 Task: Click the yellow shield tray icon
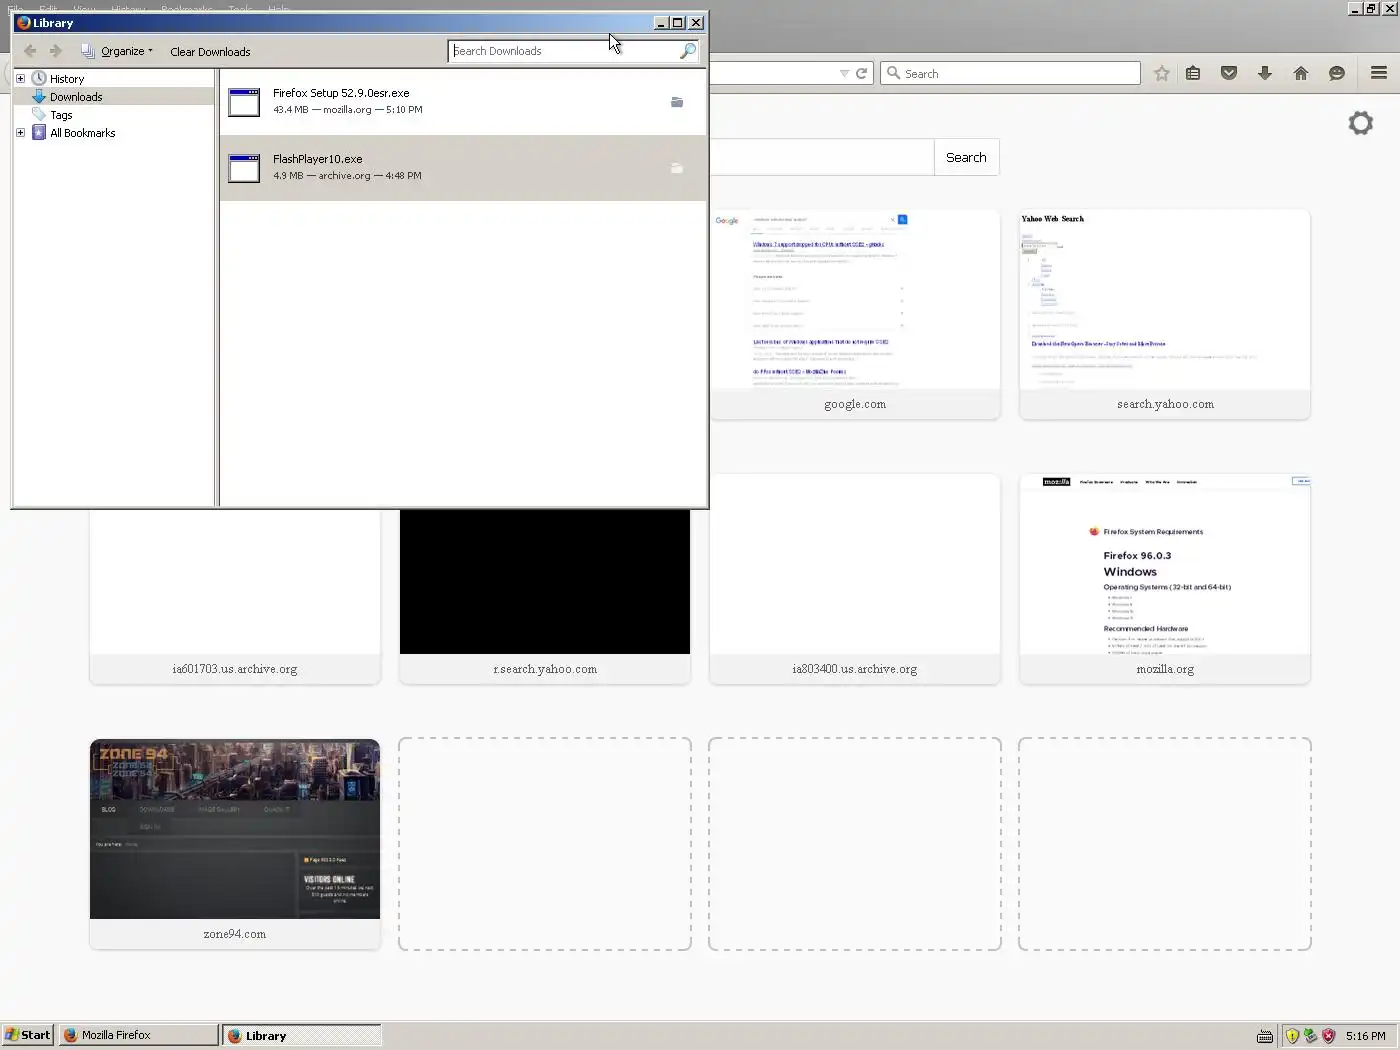click(x=1292, y=1036)
